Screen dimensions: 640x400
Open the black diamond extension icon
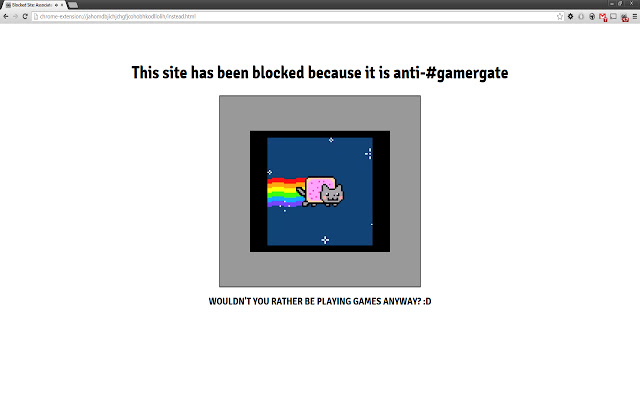click(x=571, y=16)
